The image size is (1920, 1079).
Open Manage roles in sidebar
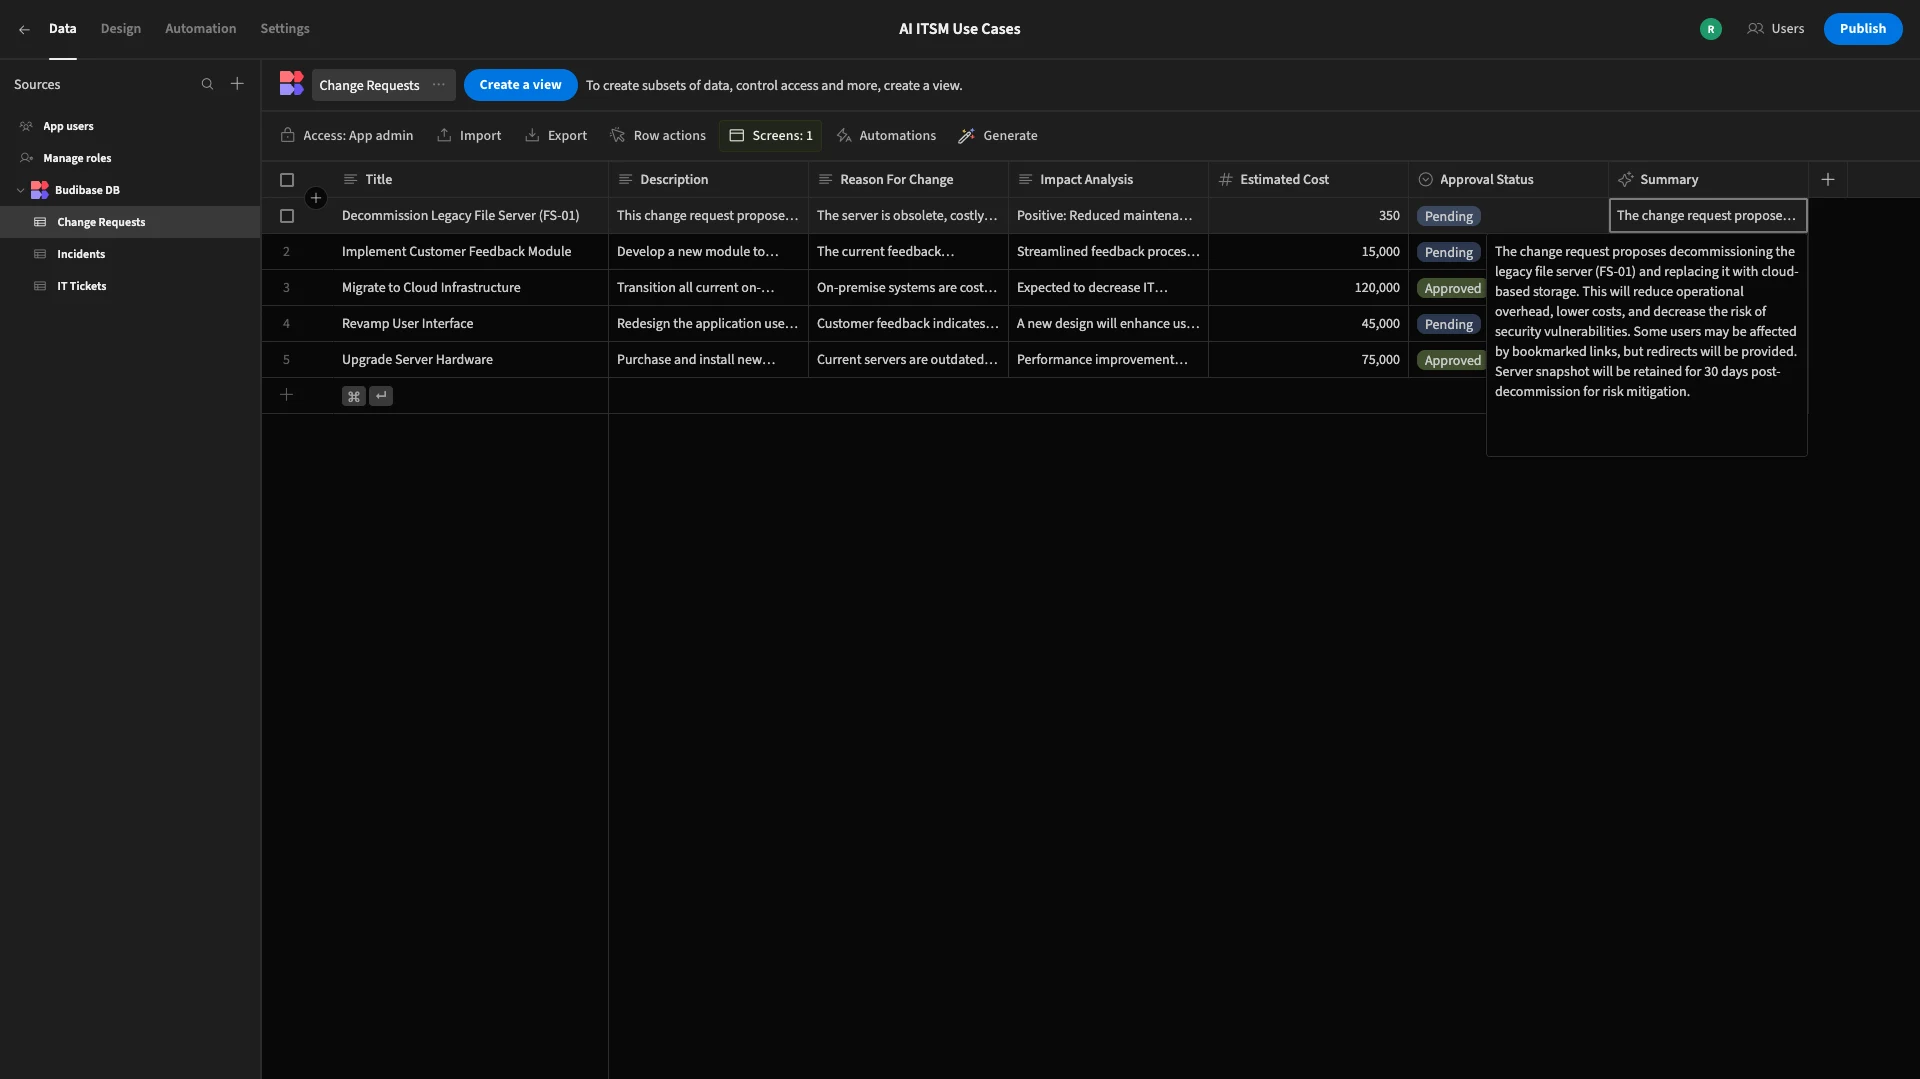click(x=77, y=158)
